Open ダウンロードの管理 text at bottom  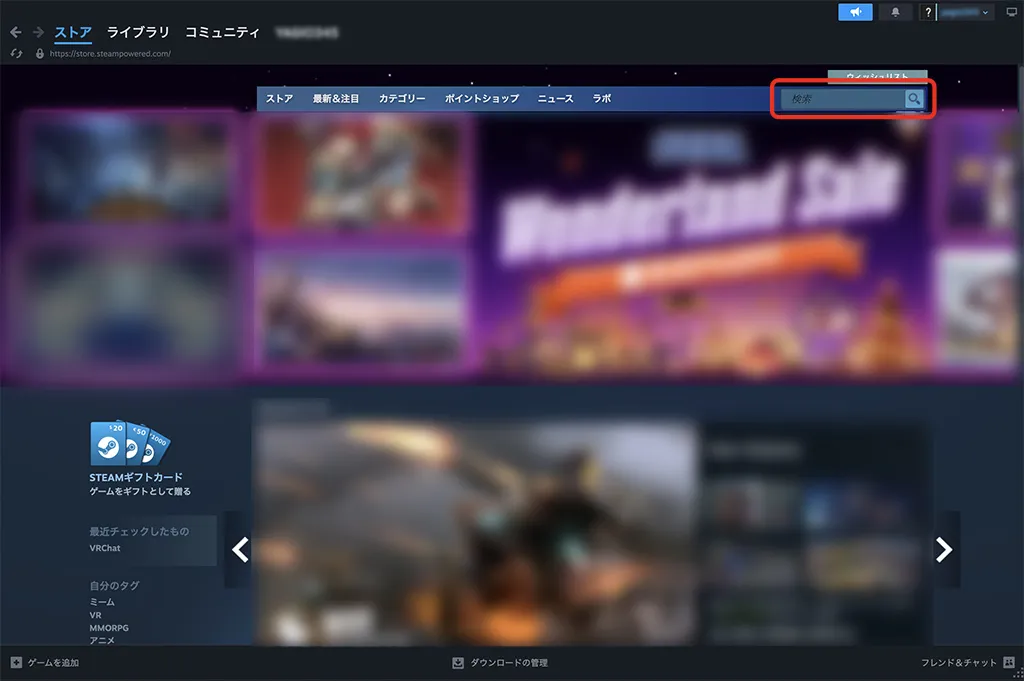509,663
